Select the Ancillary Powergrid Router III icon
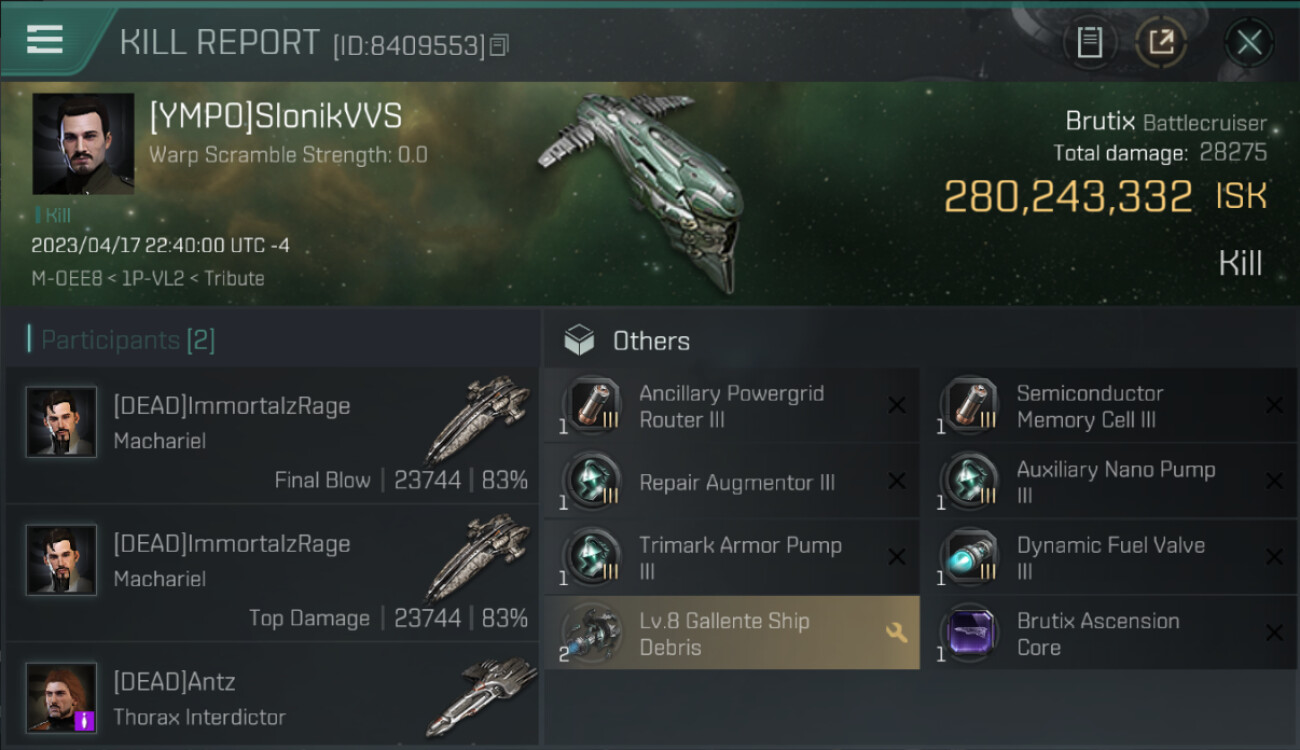Screen dimensions: 1300x750 click(x=591, y=406)
